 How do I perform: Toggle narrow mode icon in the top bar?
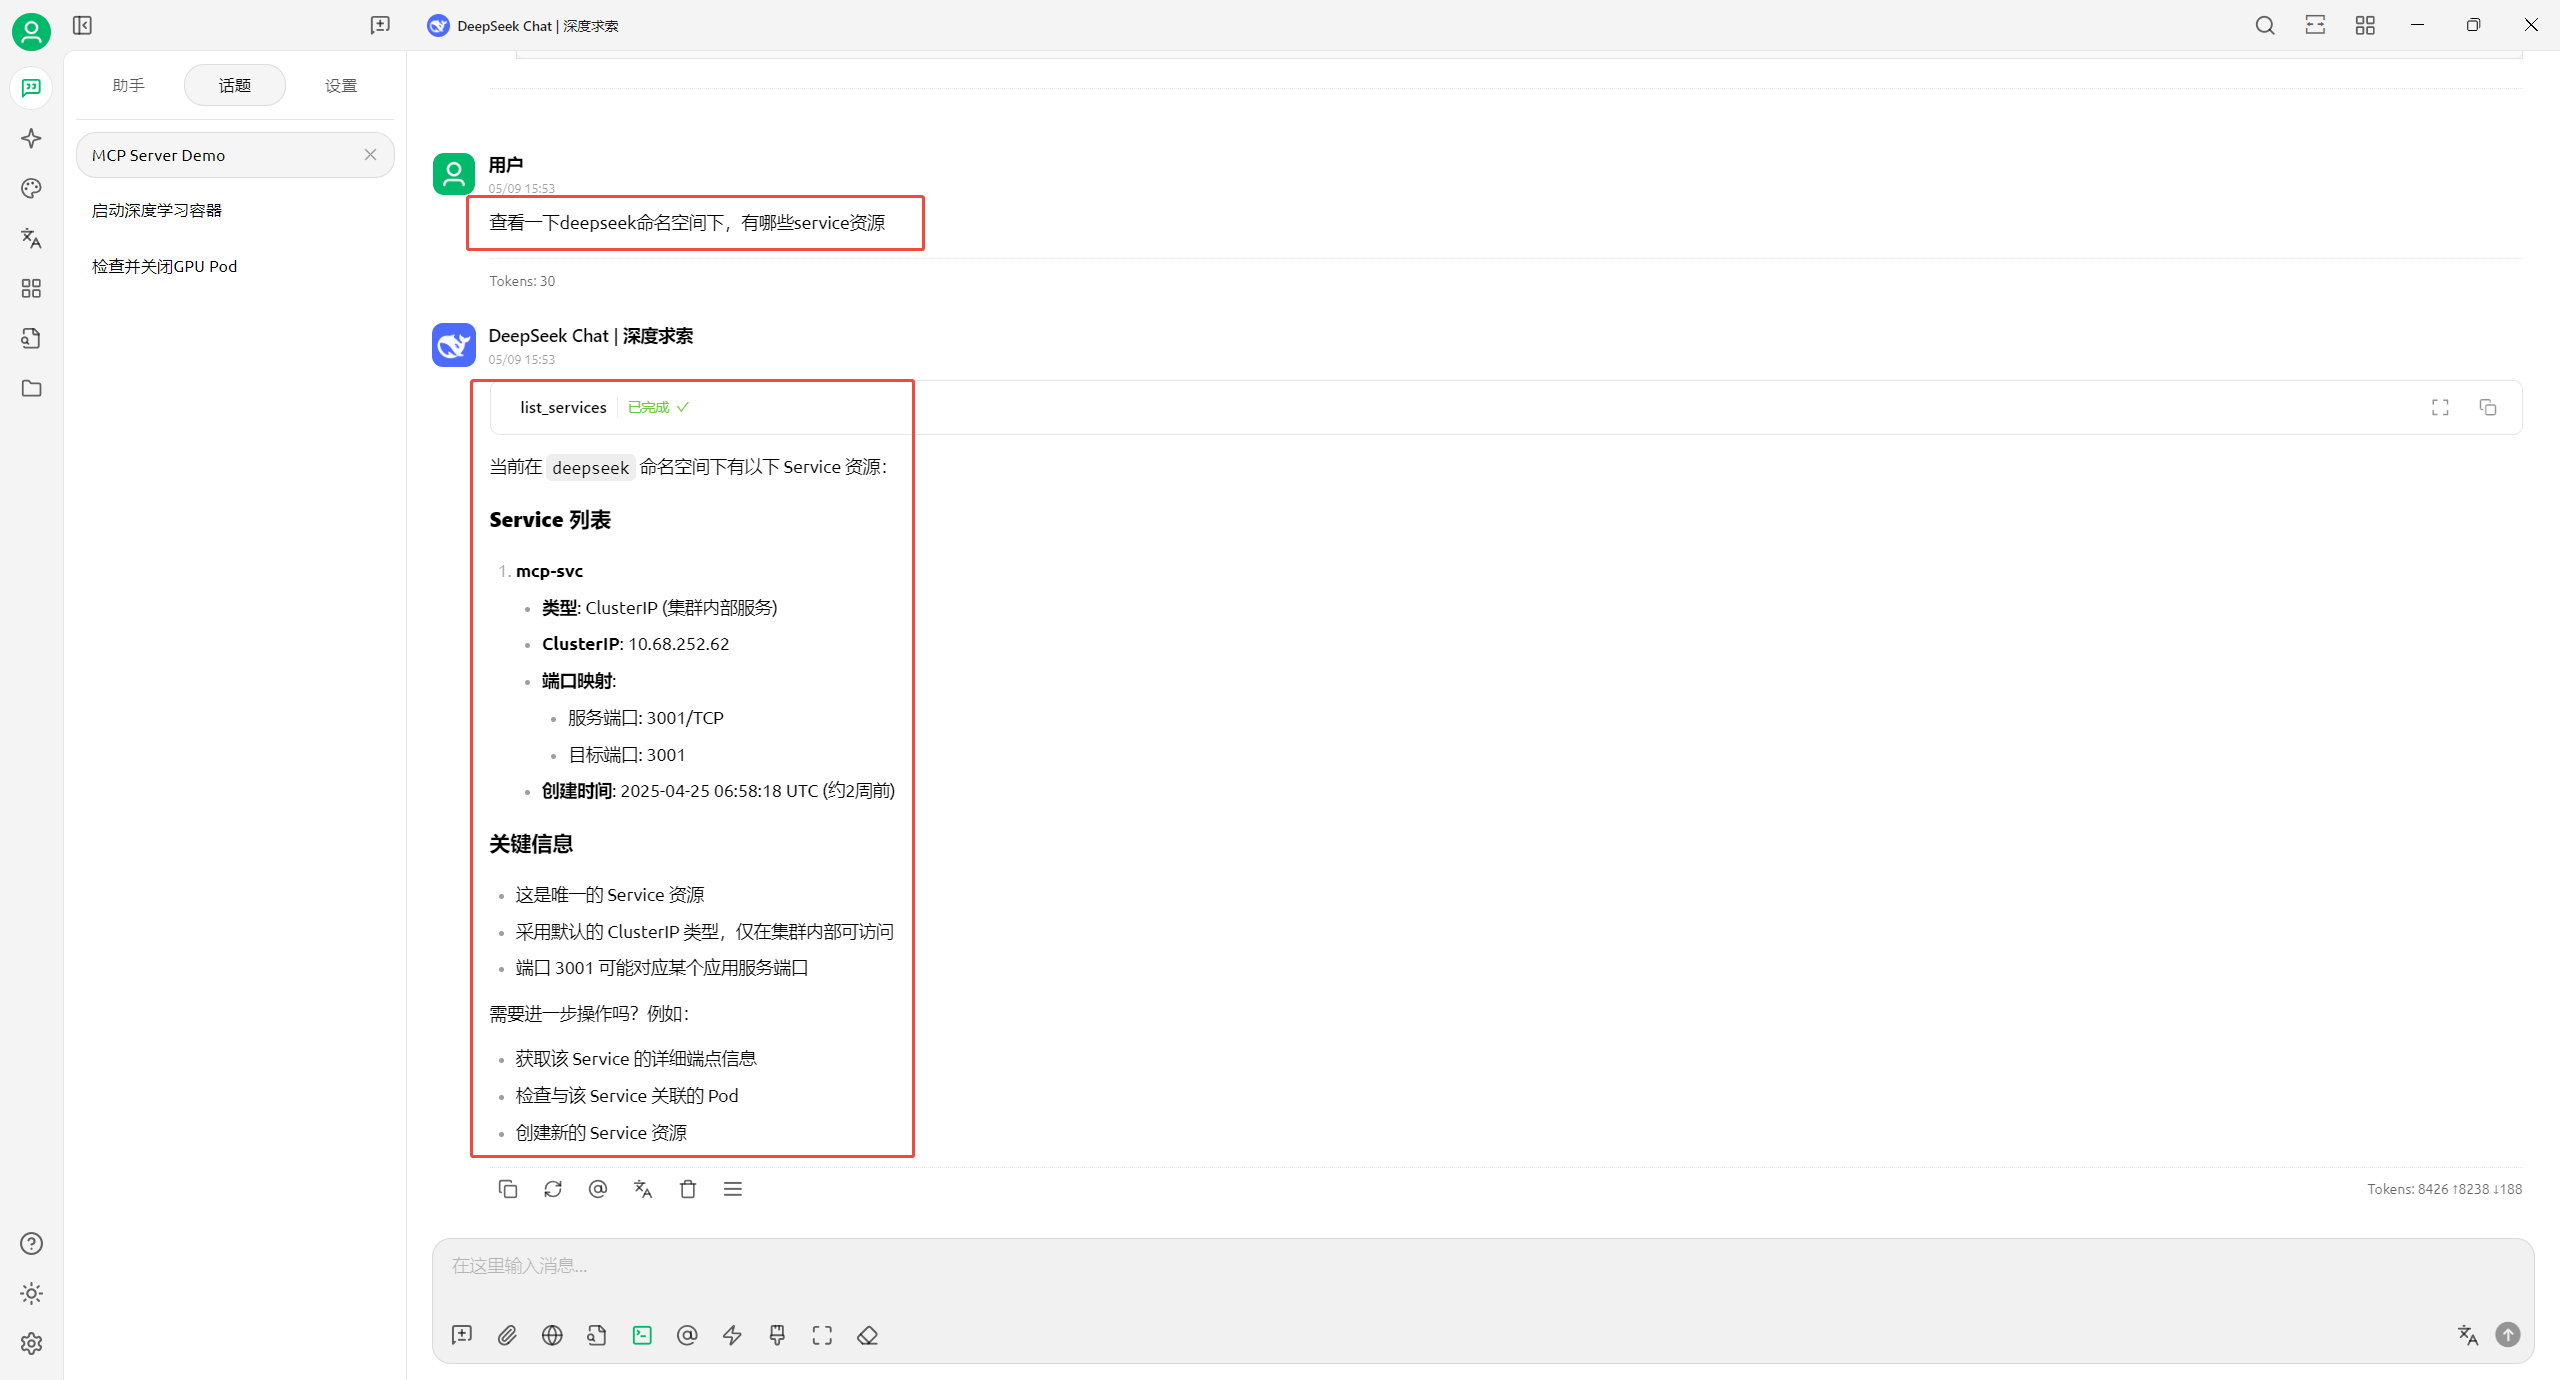2315,25
